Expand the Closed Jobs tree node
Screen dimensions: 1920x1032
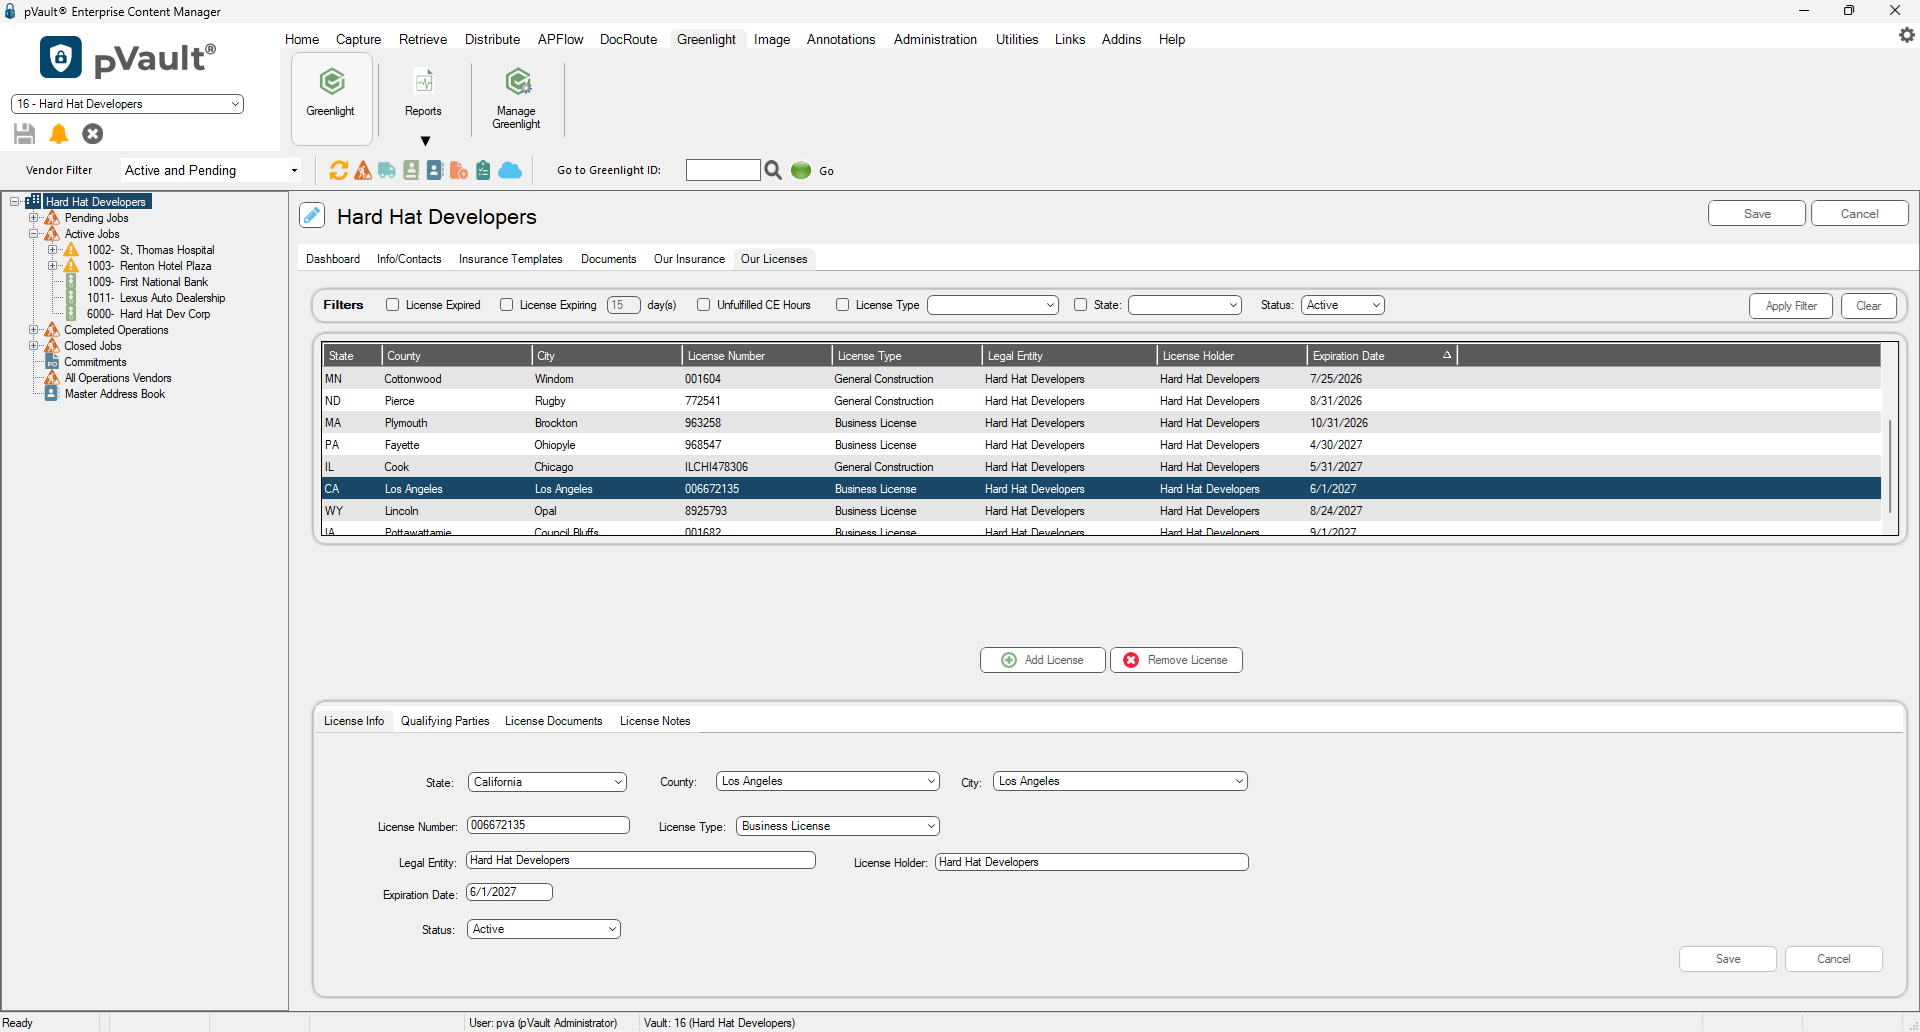(x=34, y=346)
